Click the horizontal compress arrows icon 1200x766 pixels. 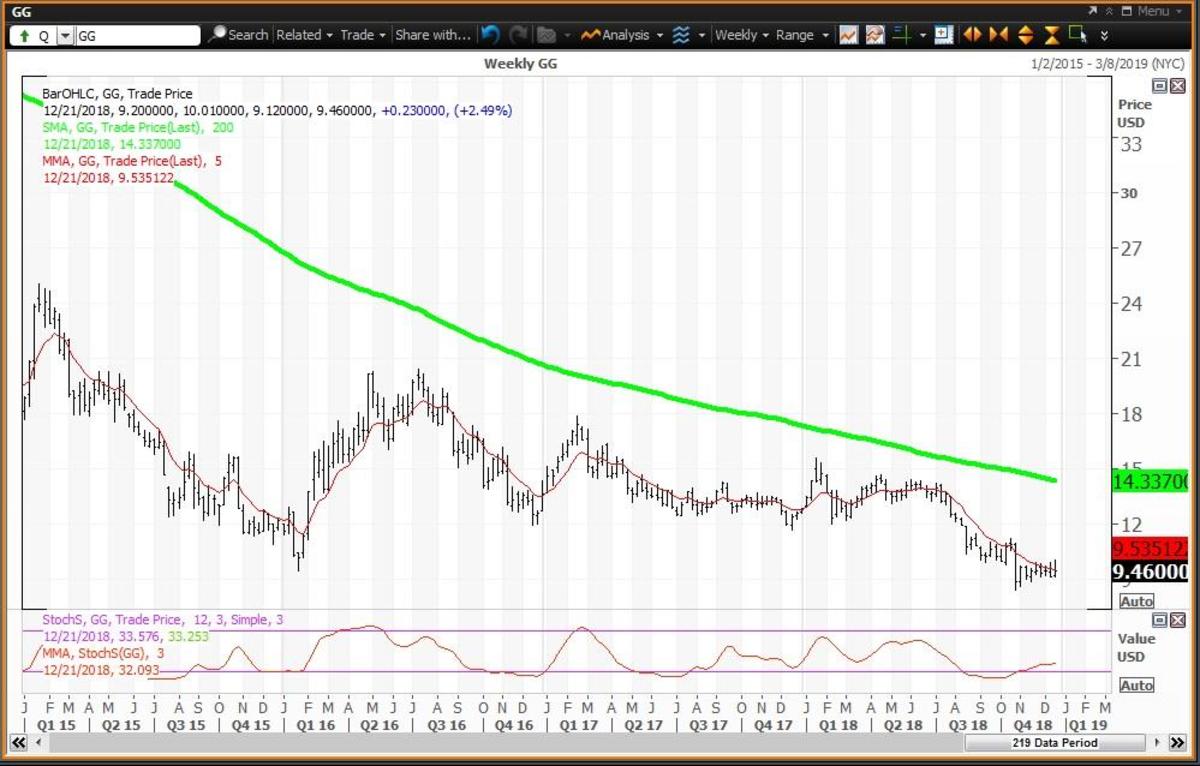click(998, 35)
